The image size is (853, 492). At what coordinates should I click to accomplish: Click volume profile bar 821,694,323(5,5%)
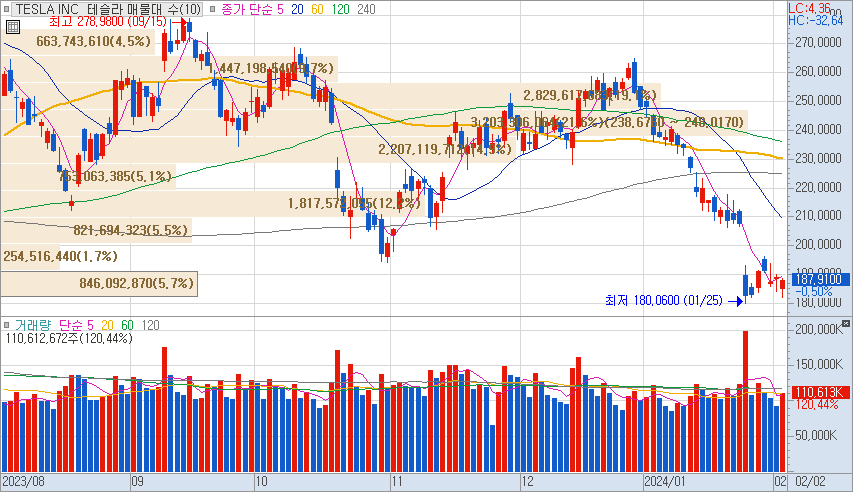[x=96, y=230]
